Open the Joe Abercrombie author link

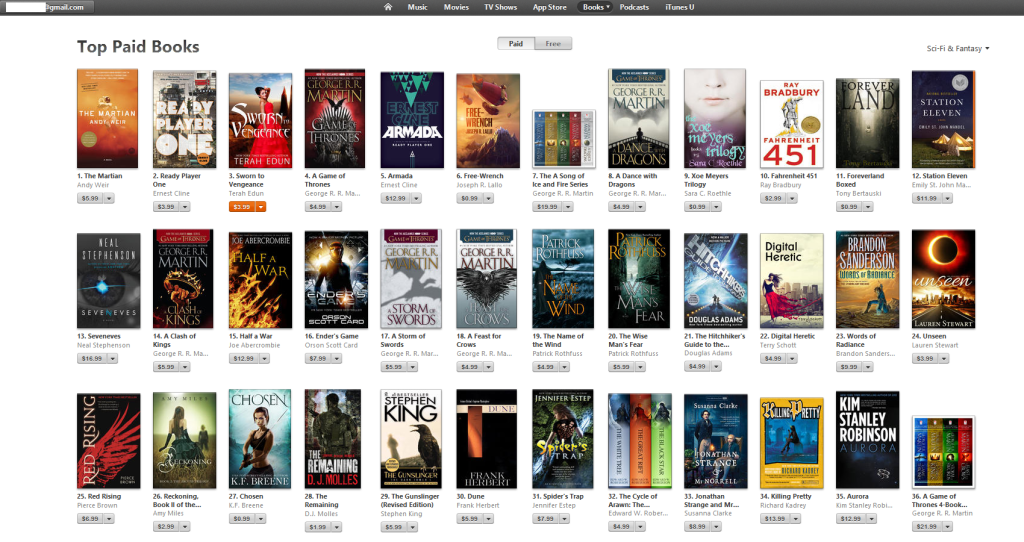pyautogui.click(x=254, y=345)
